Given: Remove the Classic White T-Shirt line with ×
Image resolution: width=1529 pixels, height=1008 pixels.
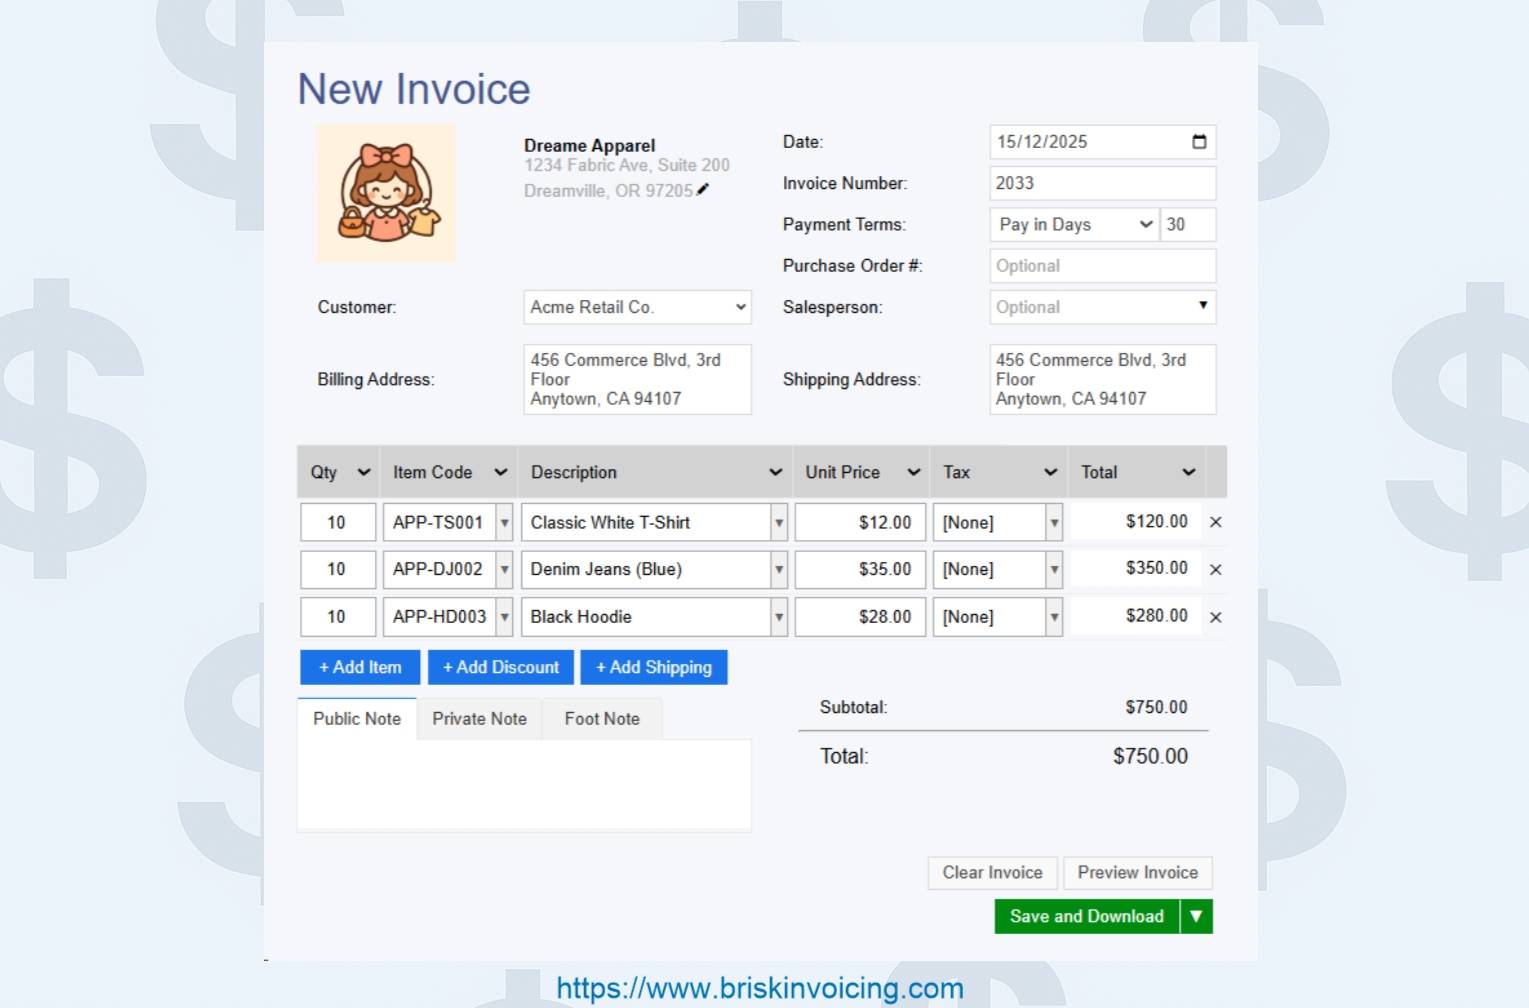Looking at the screenshot, I should (x=1215, y=521).
